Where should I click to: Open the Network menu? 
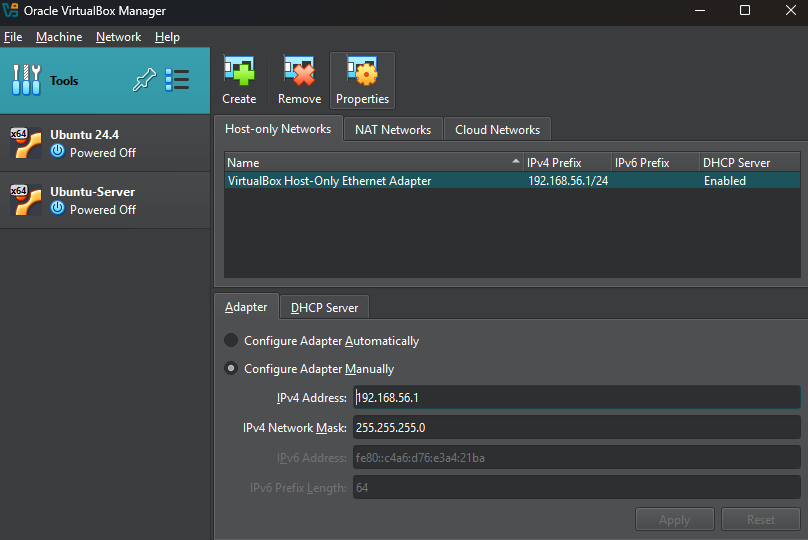point(118,37)
